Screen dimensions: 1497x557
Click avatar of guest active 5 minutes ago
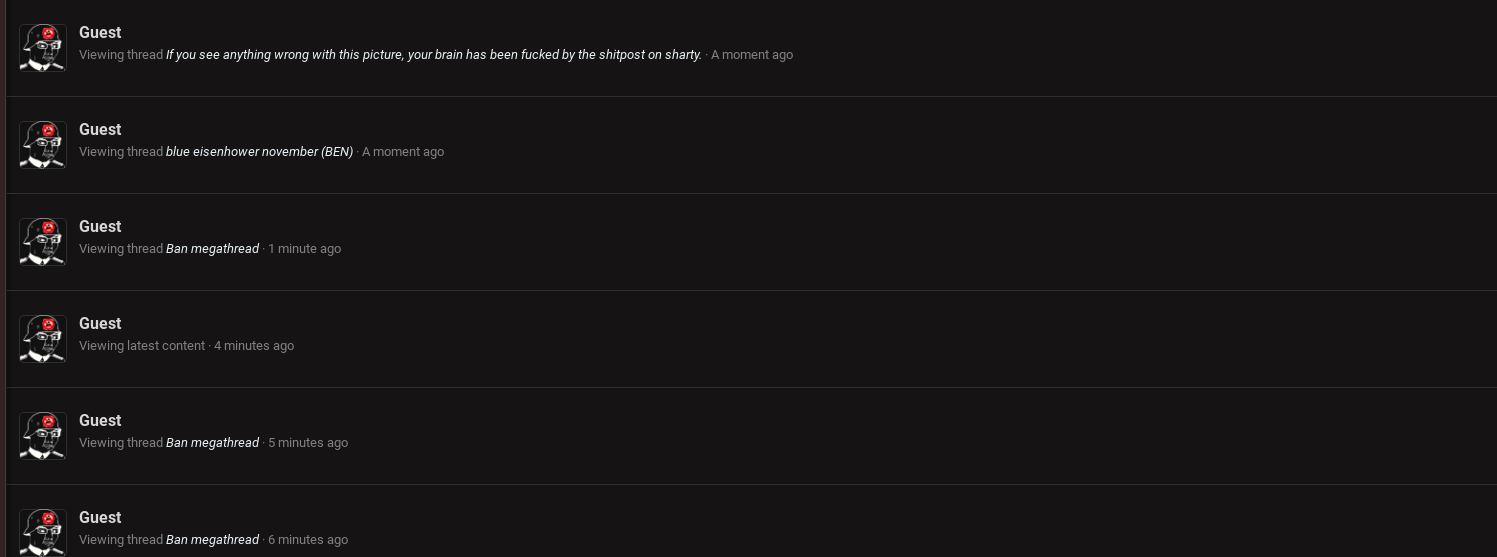[x=43, y=436]
